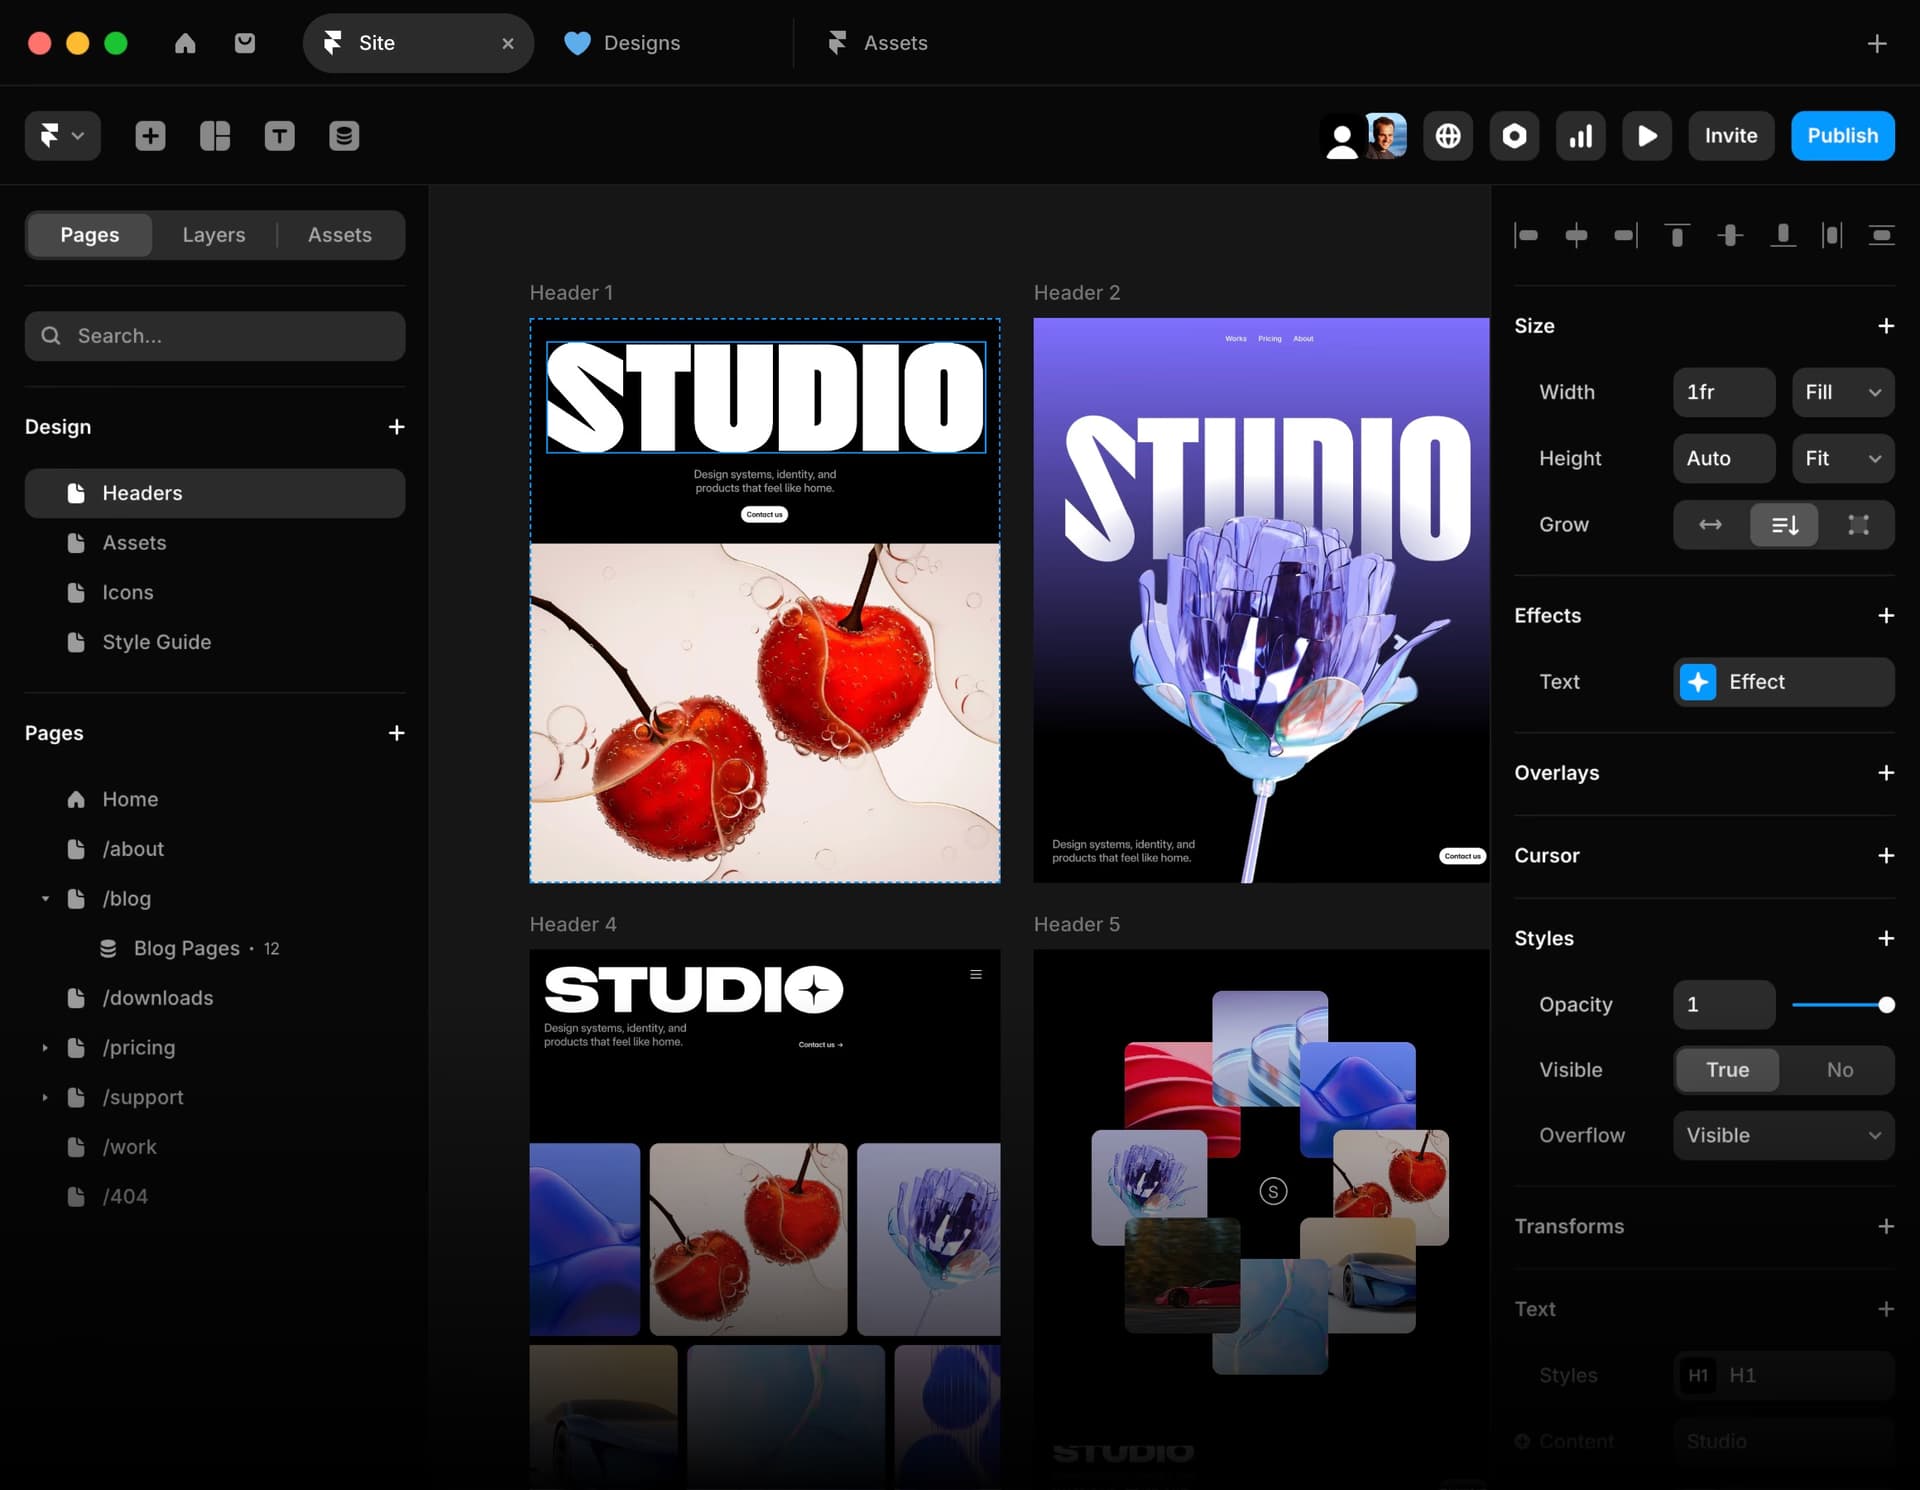Image resolution: width=1920 pixels, height=1490 pixels.
Task: Switch to the Layers tab
Action: pyautogui.click(x=214, y=235)
